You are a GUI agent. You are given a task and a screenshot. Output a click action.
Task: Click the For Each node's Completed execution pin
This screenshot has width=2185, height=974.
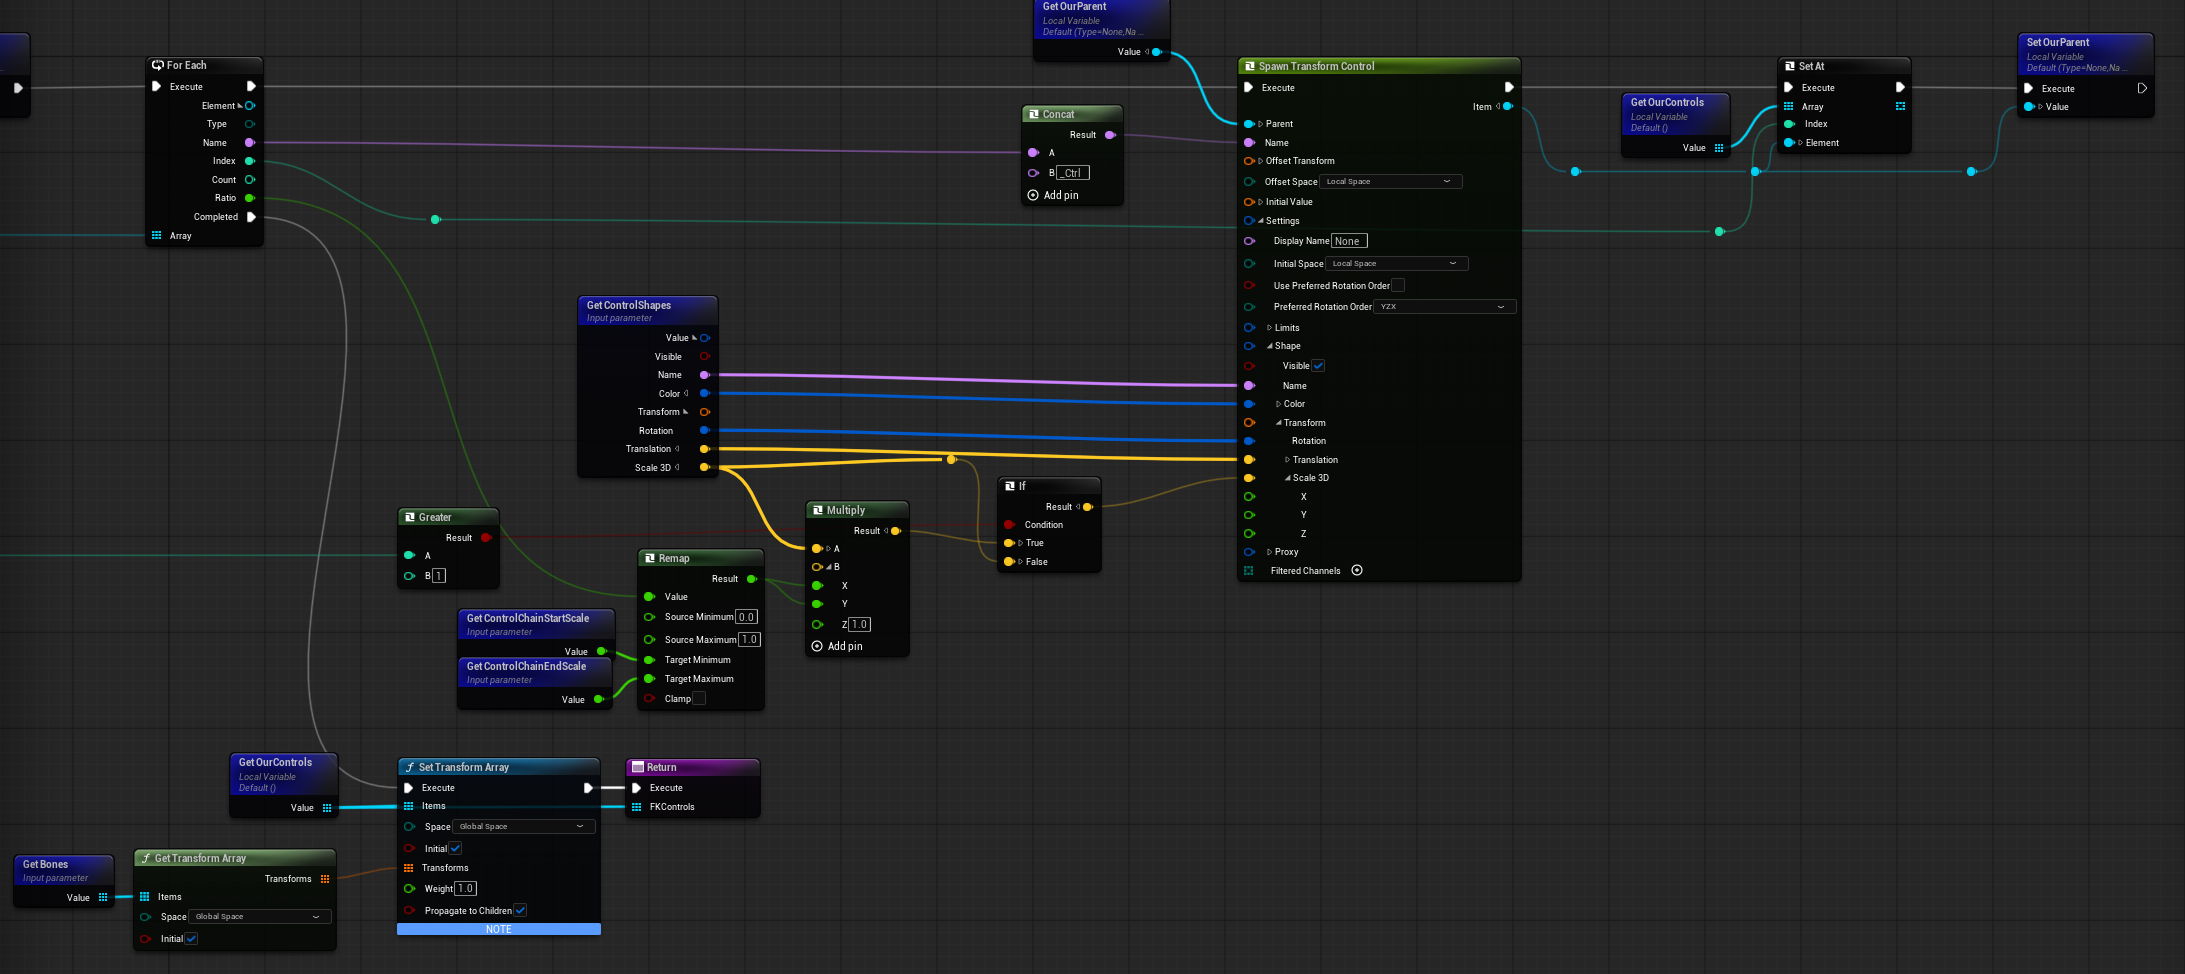(251, 217)
